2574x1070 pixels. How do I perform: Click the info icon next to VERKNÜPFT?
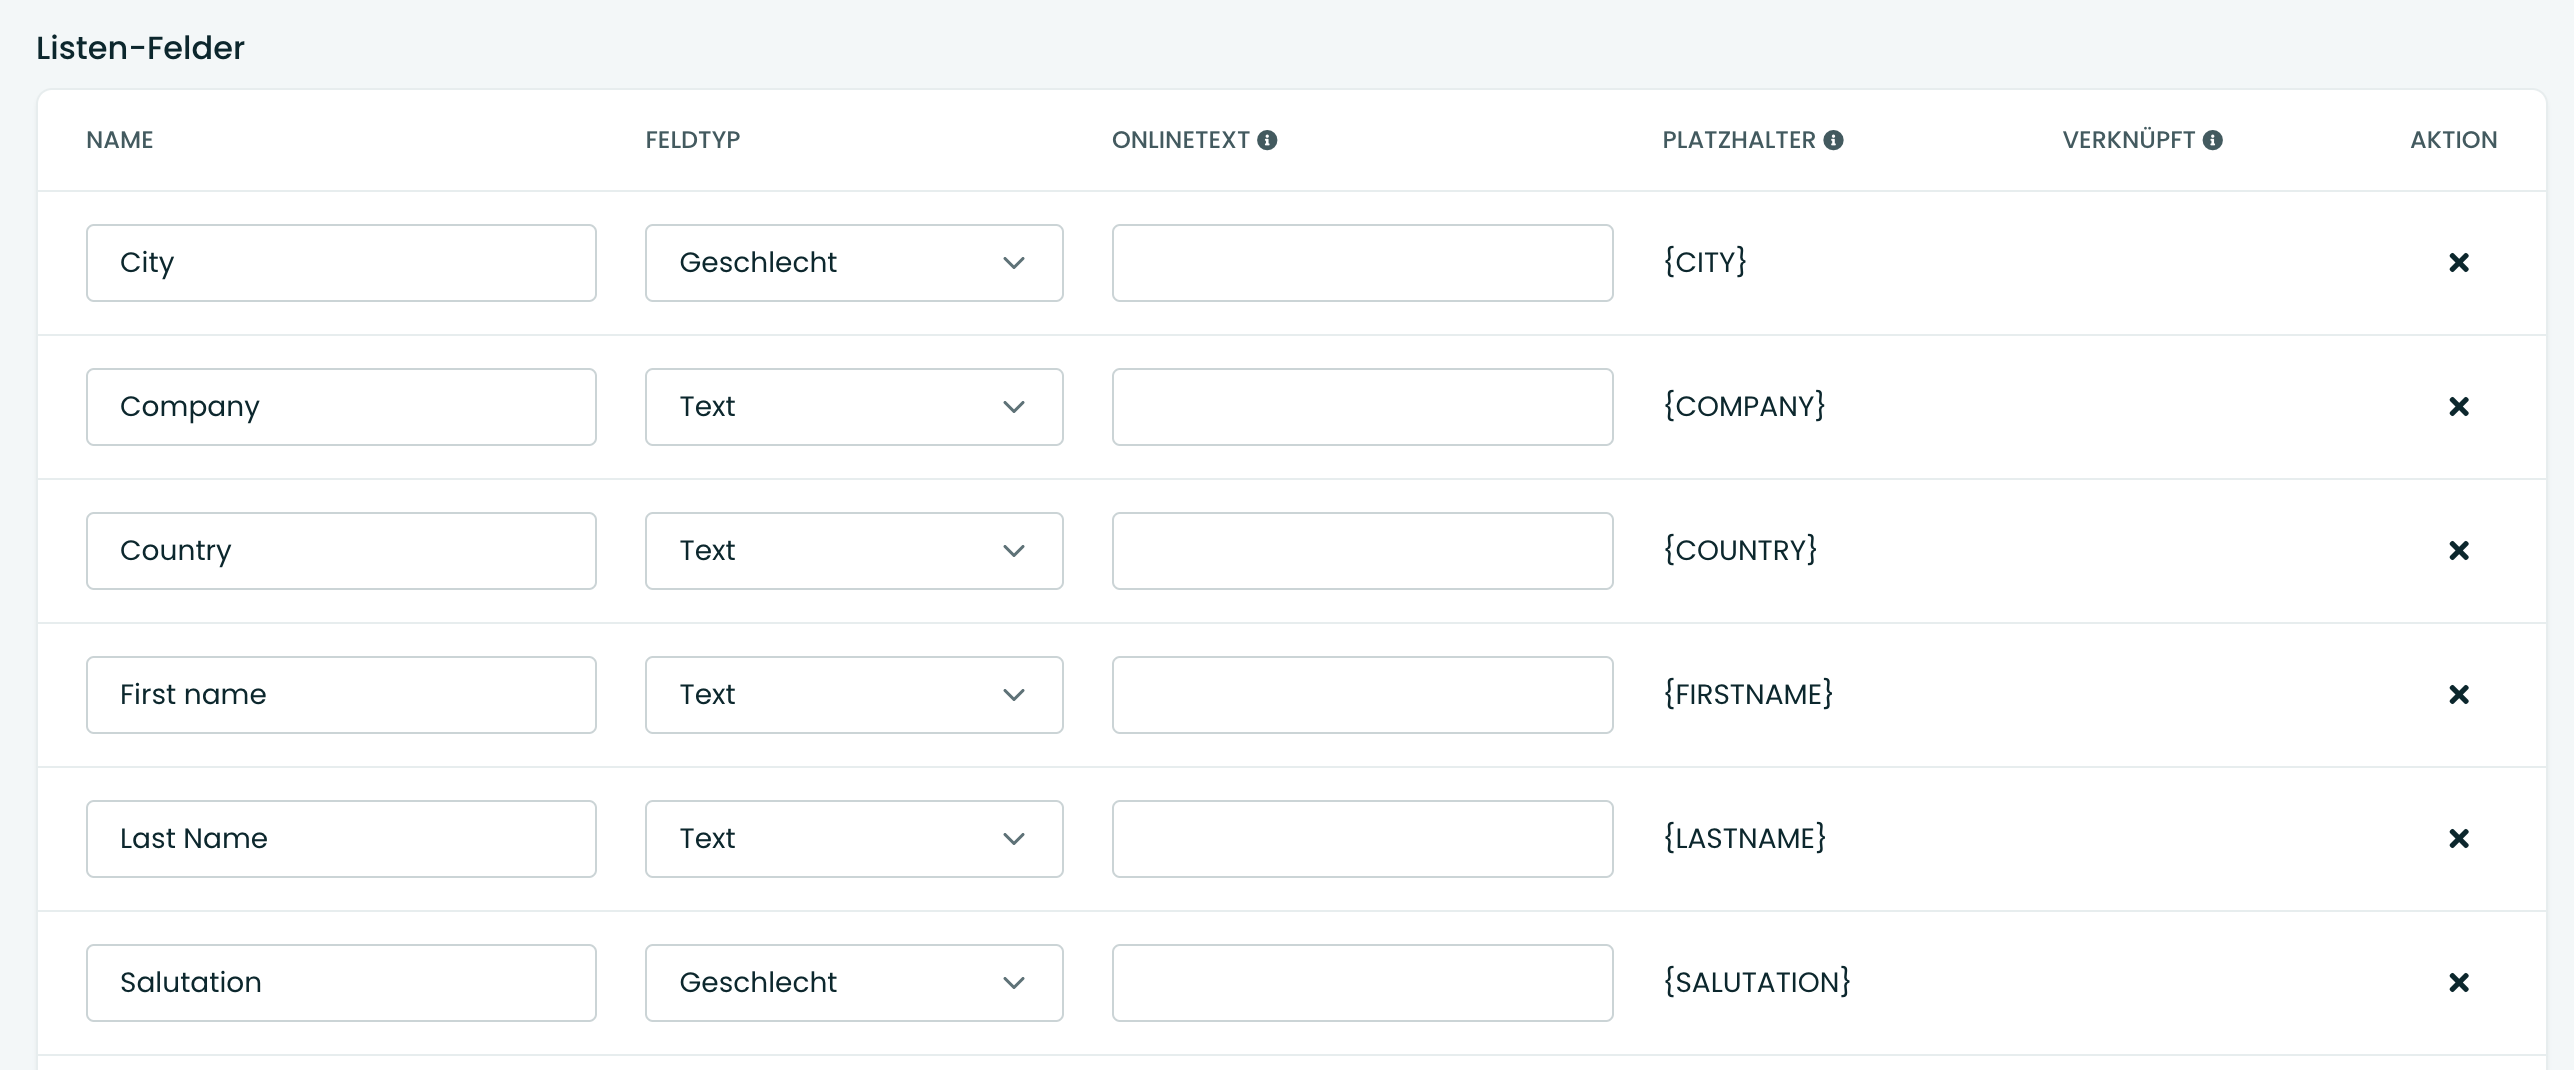click(2213, 140)
